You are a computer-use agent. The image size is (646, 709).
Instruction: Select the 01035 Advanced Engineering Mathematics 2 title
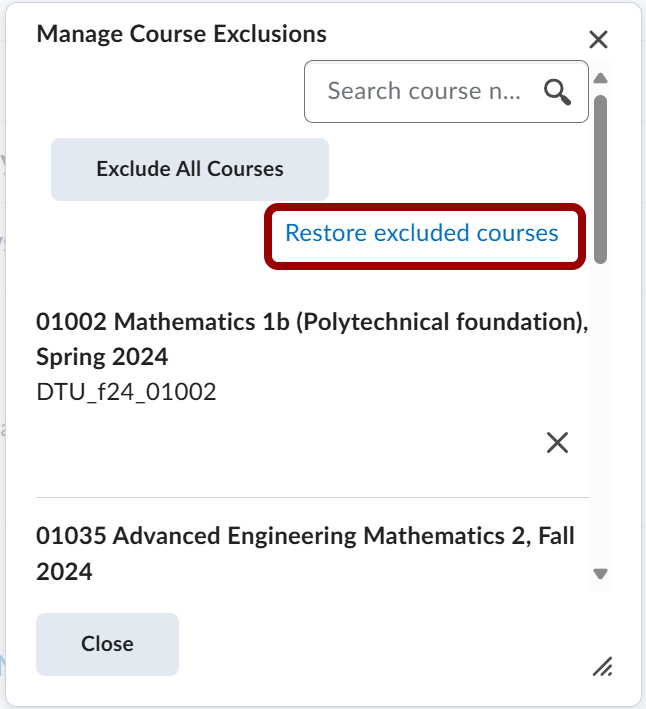tap(305, 536)
